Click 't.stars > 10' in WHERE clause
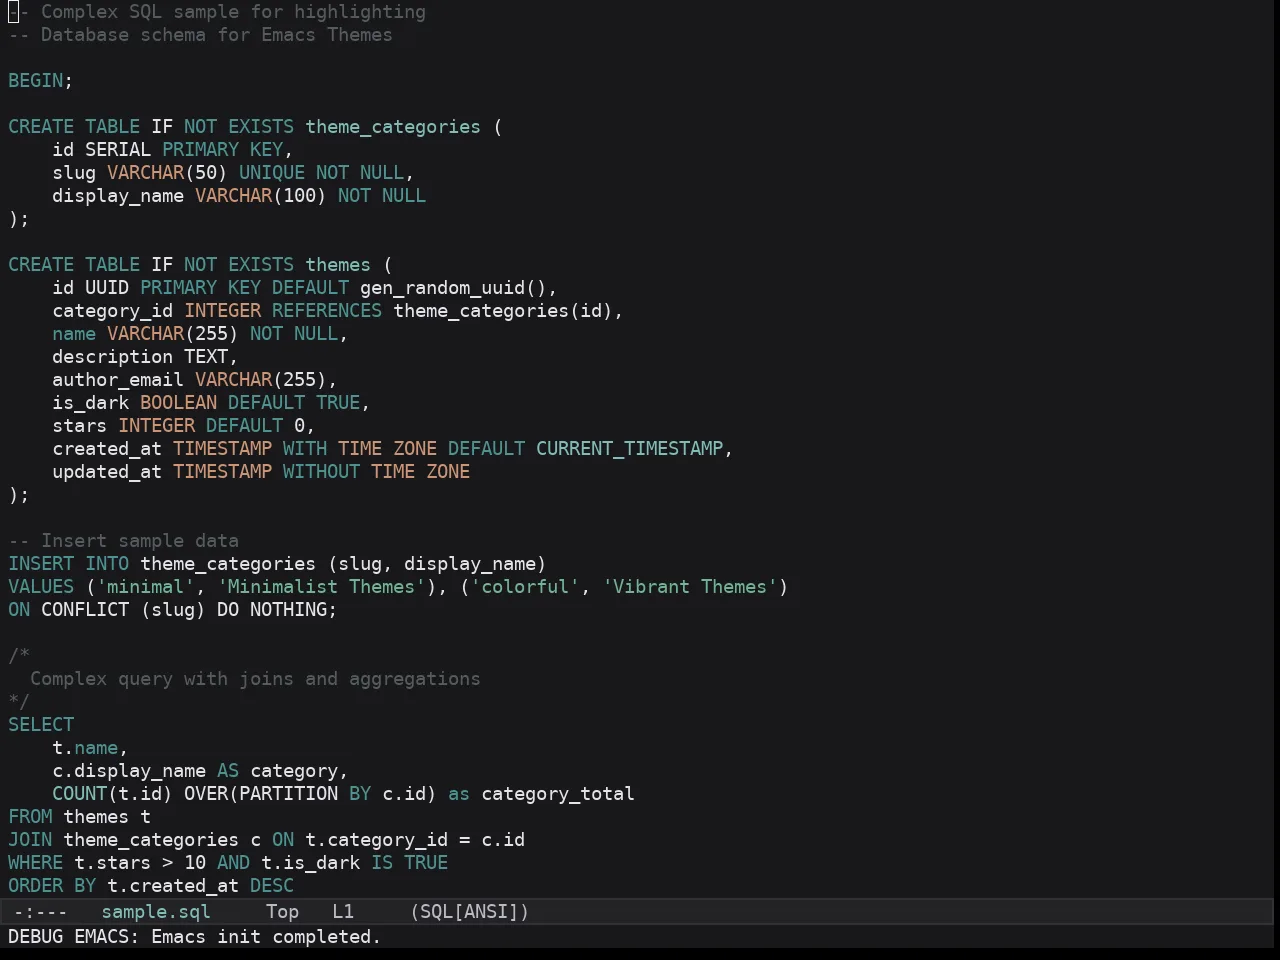This screenshot has width=1280, height=960. click(140, 863)
